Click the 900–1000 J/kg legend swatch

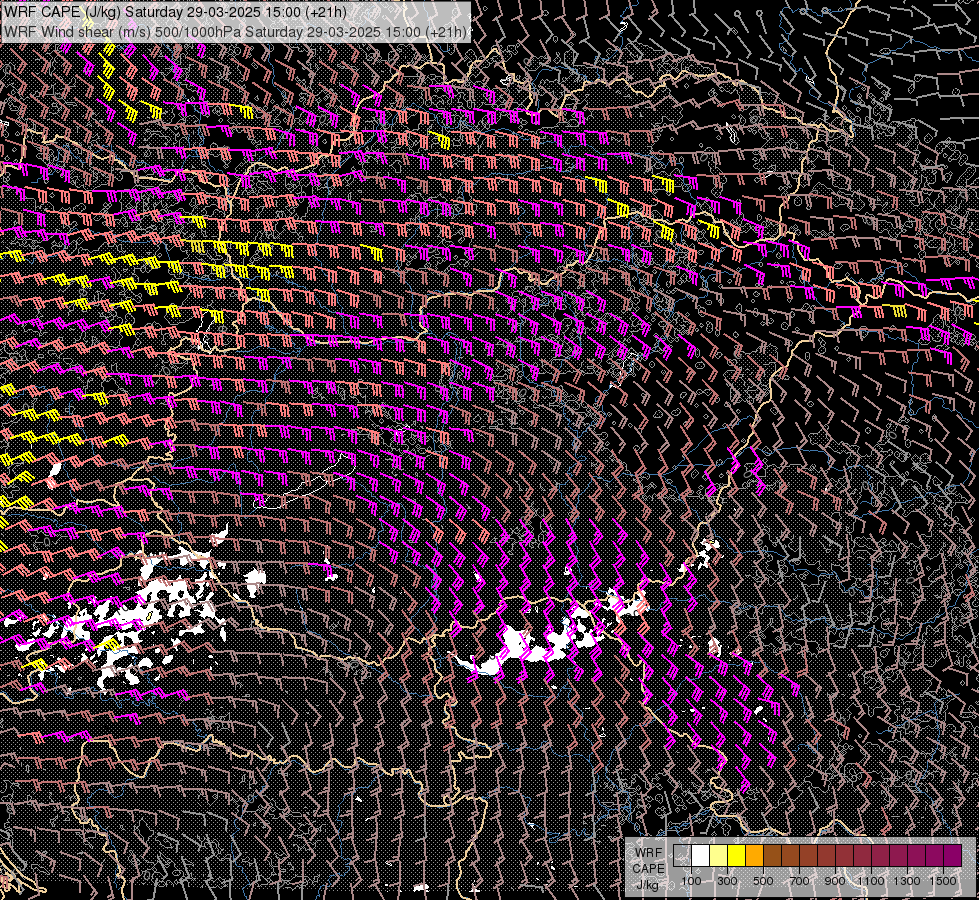845,856
